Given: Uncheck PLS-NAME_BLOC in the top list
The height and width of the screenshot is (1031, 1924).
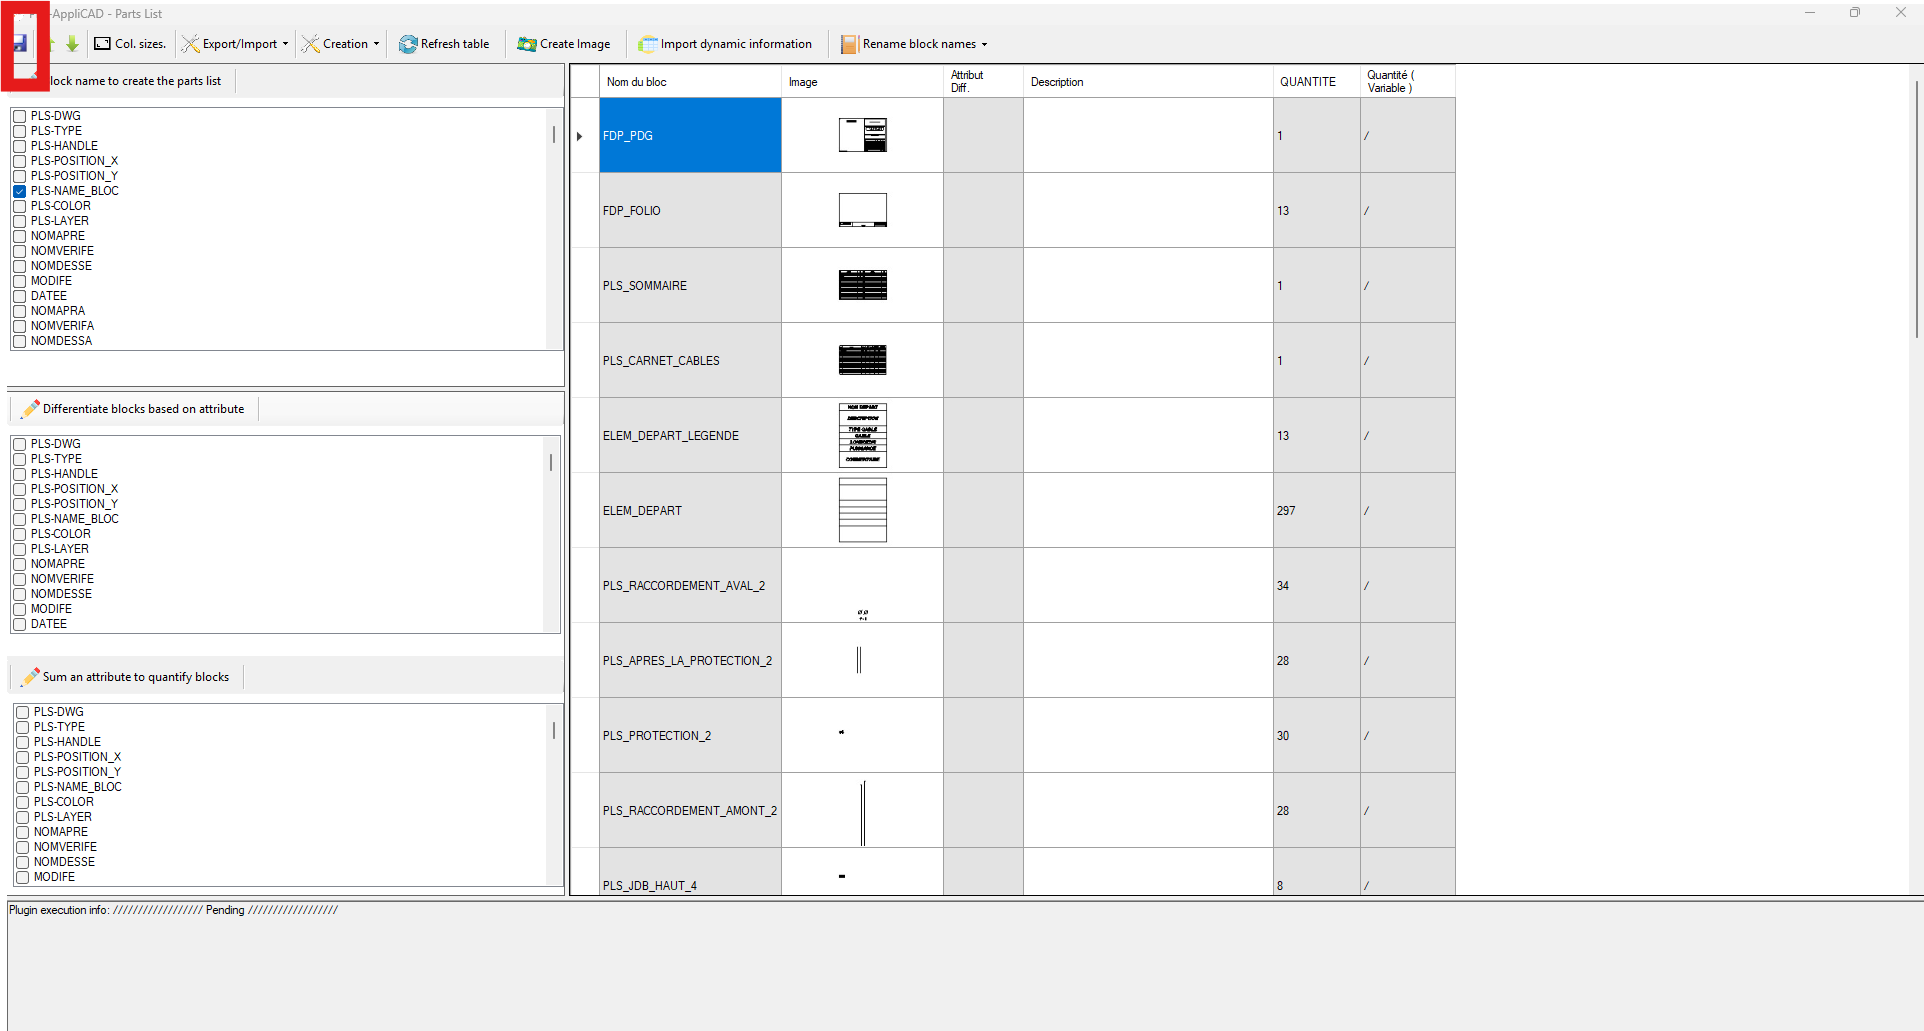Looking at the screenshot, I should [20, 191].
